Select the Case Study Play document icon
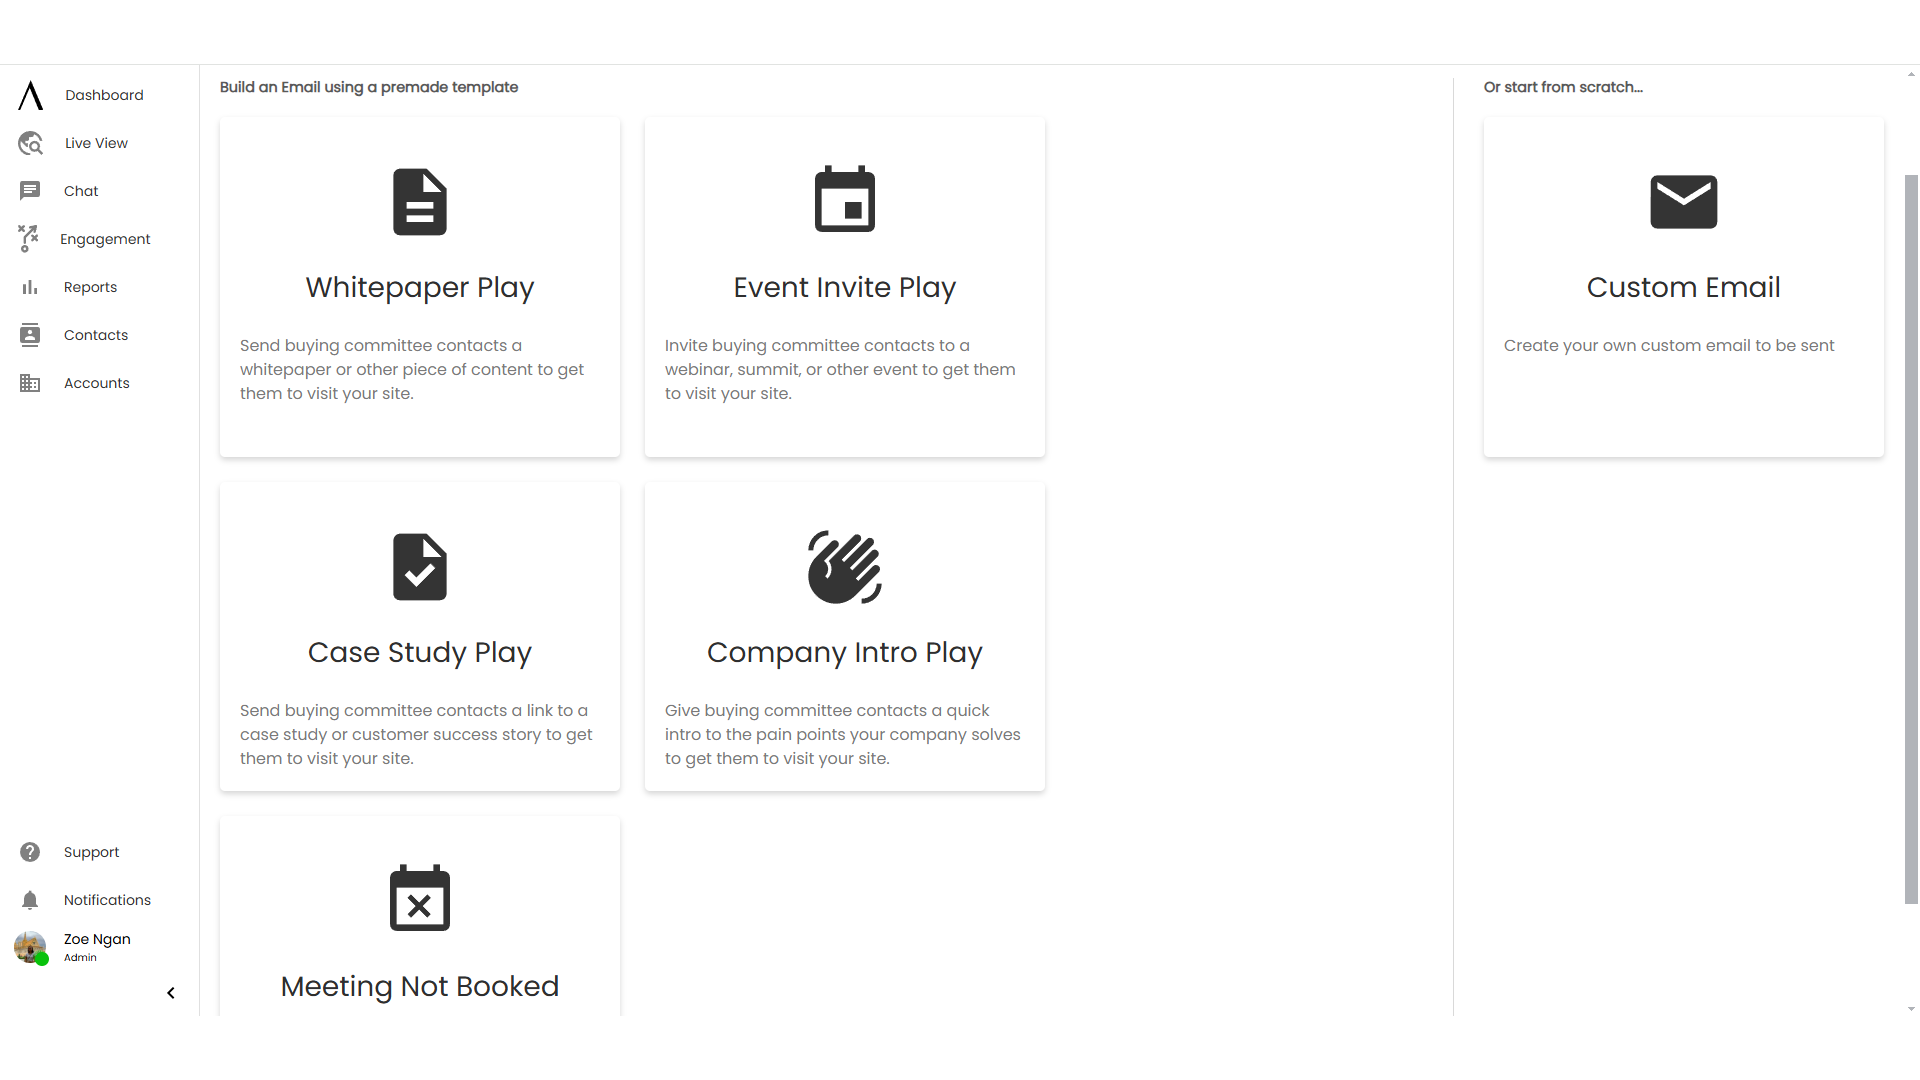The height and width of the screenshot is (1080, 1920). click(419, 567)
